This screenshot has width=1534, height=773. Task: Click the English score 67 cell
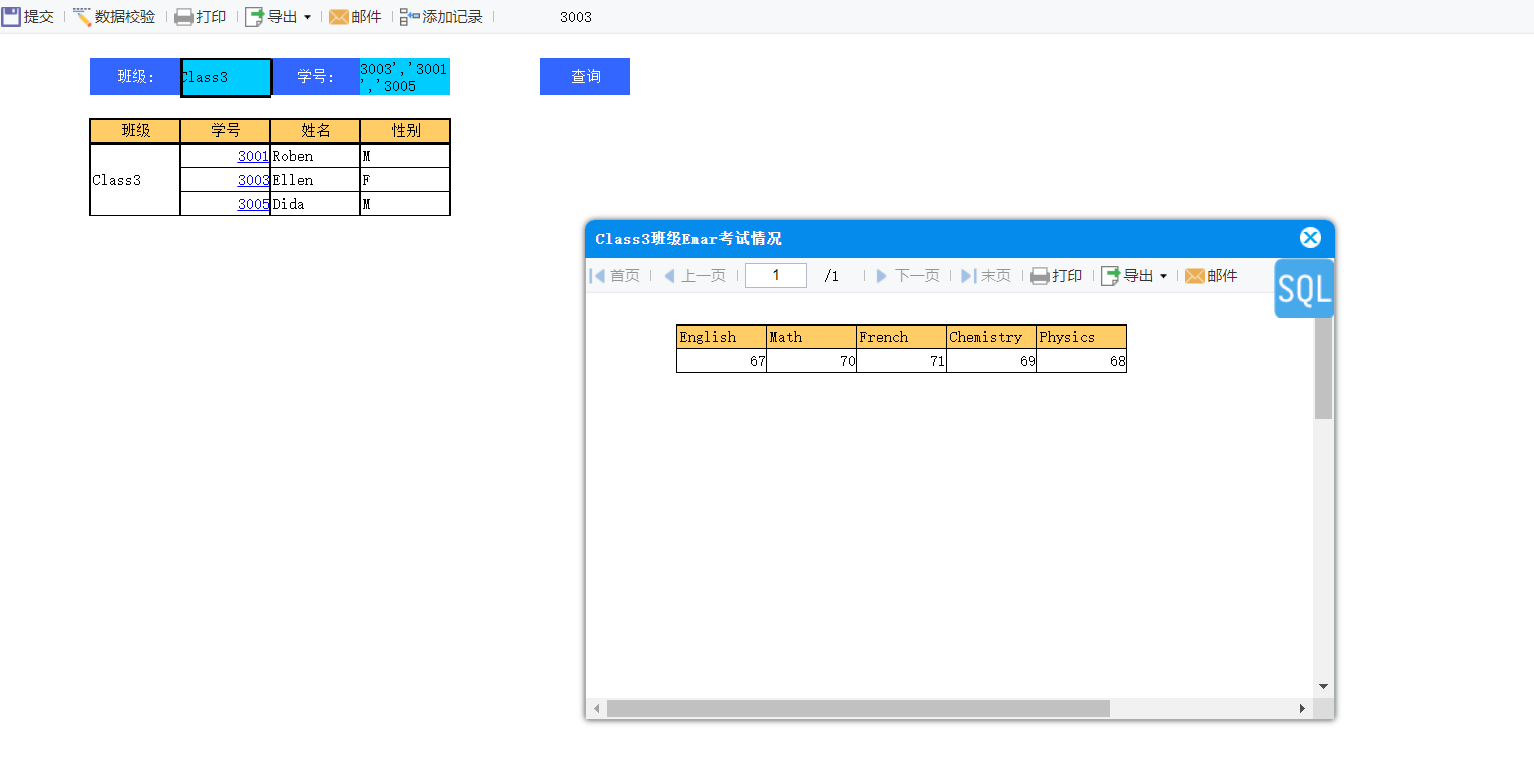pyautogui.click(x=721, y=361)
